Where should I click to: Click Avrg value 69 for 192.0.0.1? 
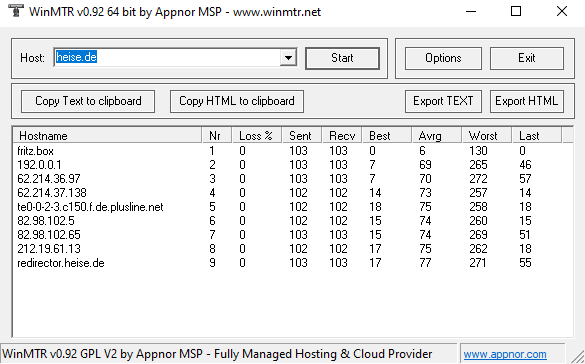pyautogui.click(x=425, y=165)
